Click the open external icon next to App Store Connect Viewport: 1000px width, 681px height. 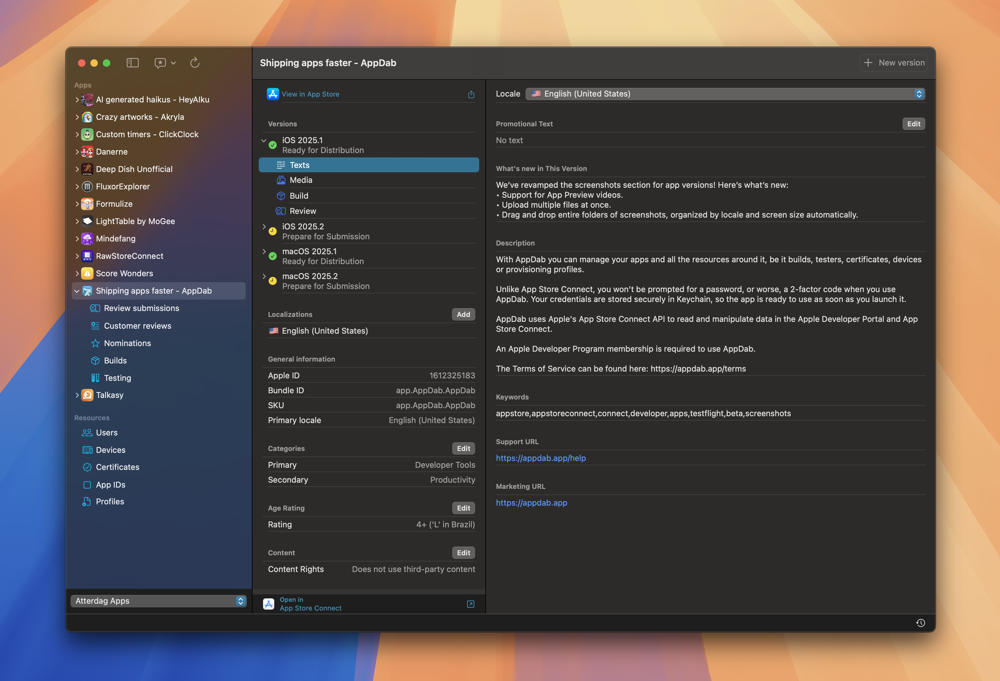point(471,604)
